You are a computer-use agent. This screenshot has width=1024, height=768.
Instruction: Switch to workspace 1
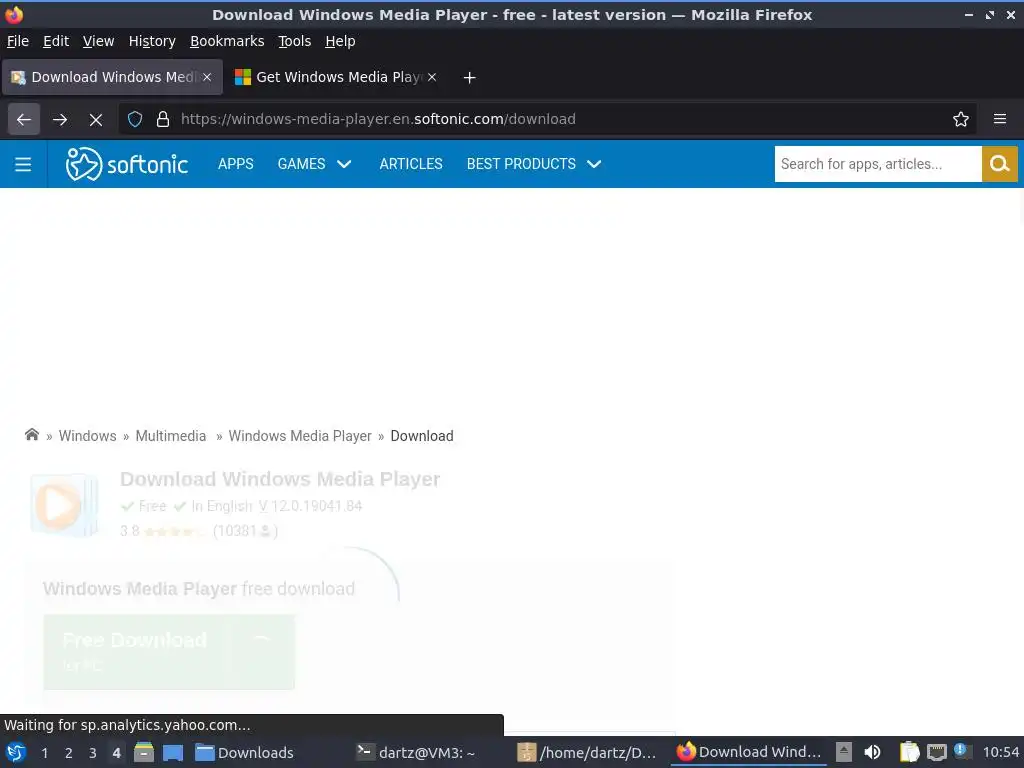click(44, 753)
